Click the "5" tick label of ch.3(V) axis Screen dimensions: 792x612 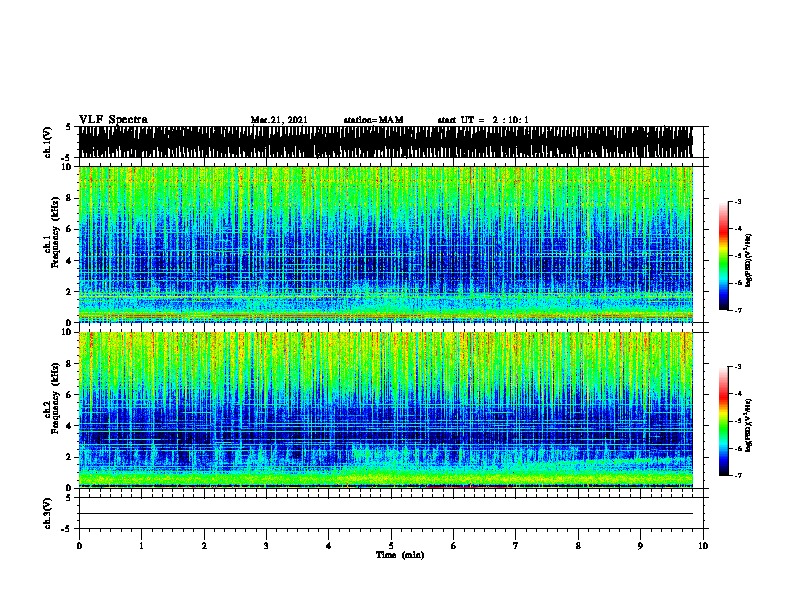click(69, 498)
